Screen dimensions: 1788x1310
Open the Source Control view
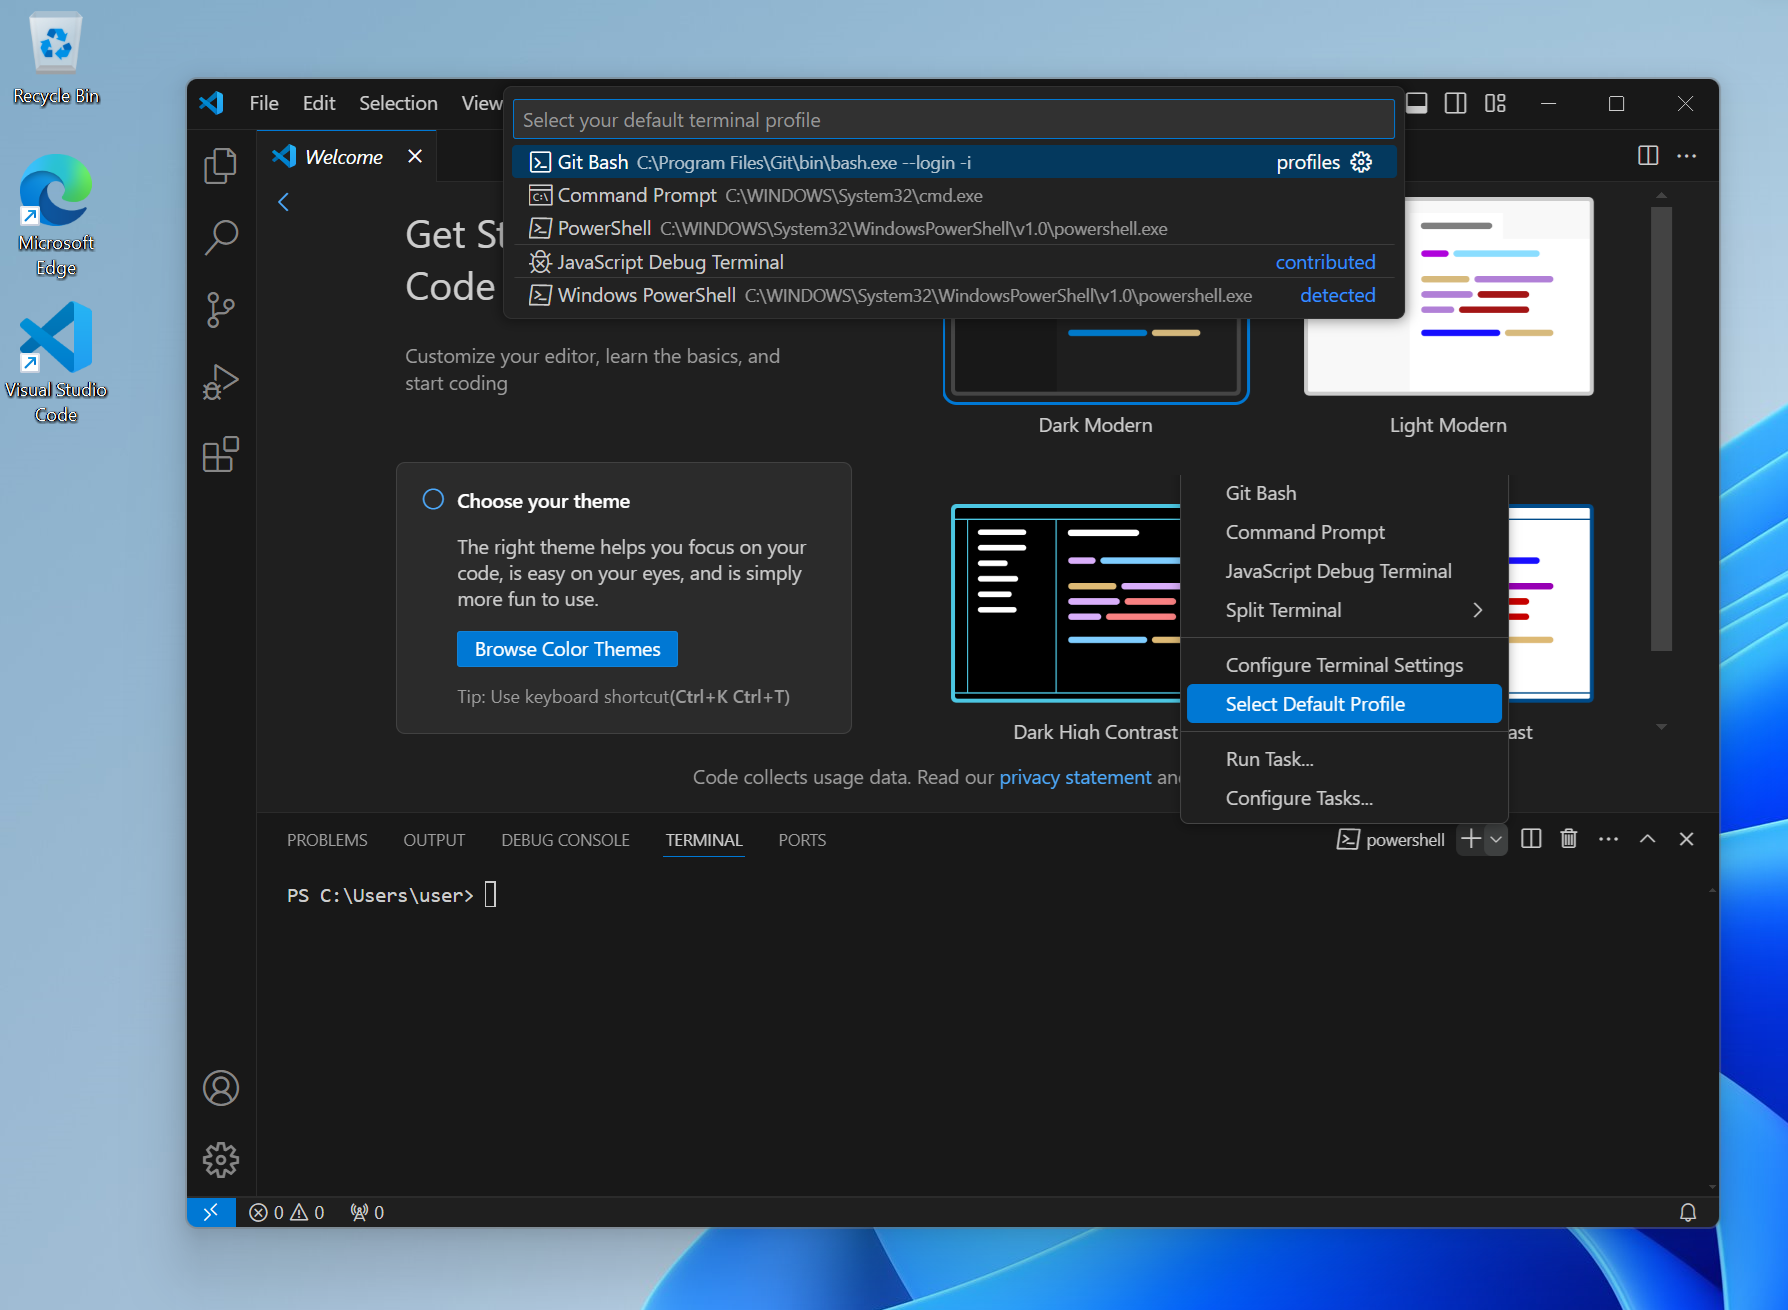point(220,310)
